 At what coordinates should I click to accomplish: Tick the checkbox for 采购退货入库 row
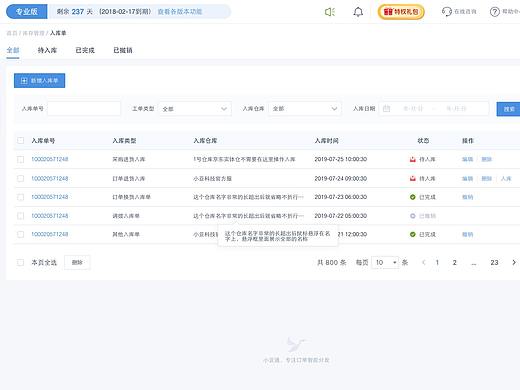pos(20,159)
